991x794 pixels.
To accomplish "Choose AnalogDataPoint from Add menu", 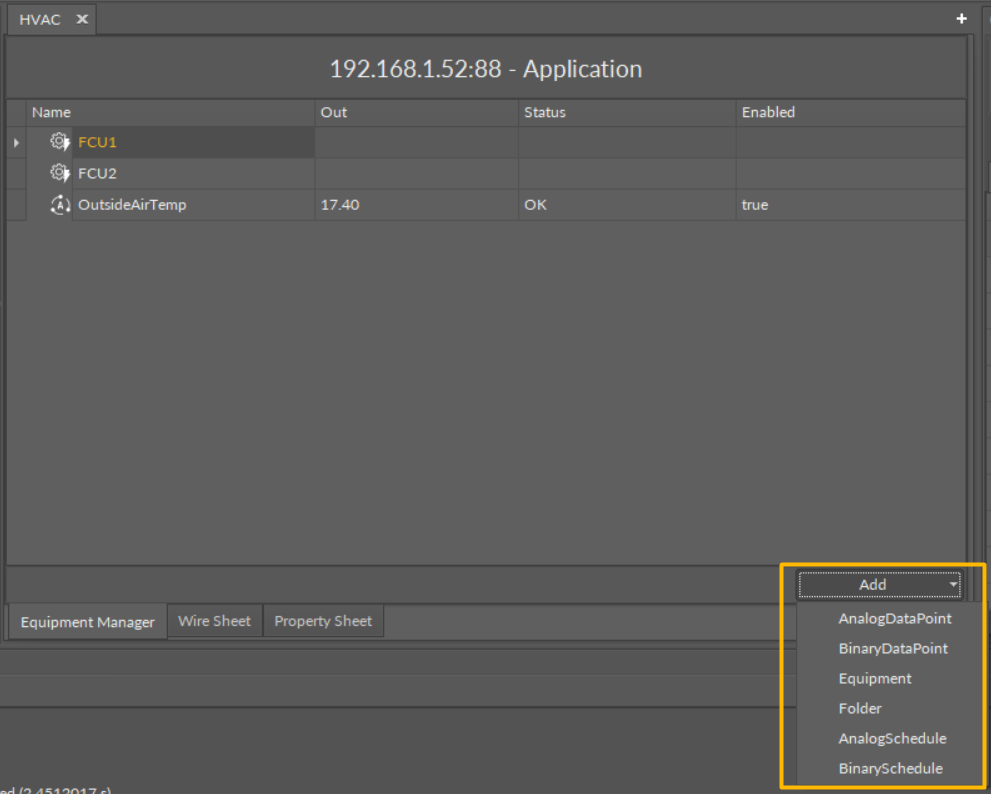I will (894, 619).
